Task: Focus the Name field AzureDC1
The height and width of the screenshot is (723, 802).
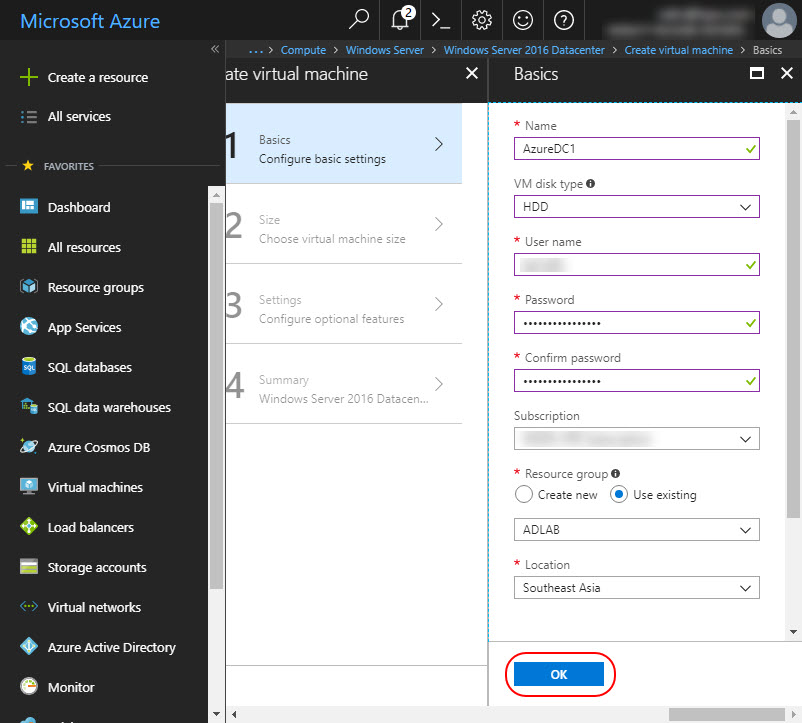Action: click(636, 149)
